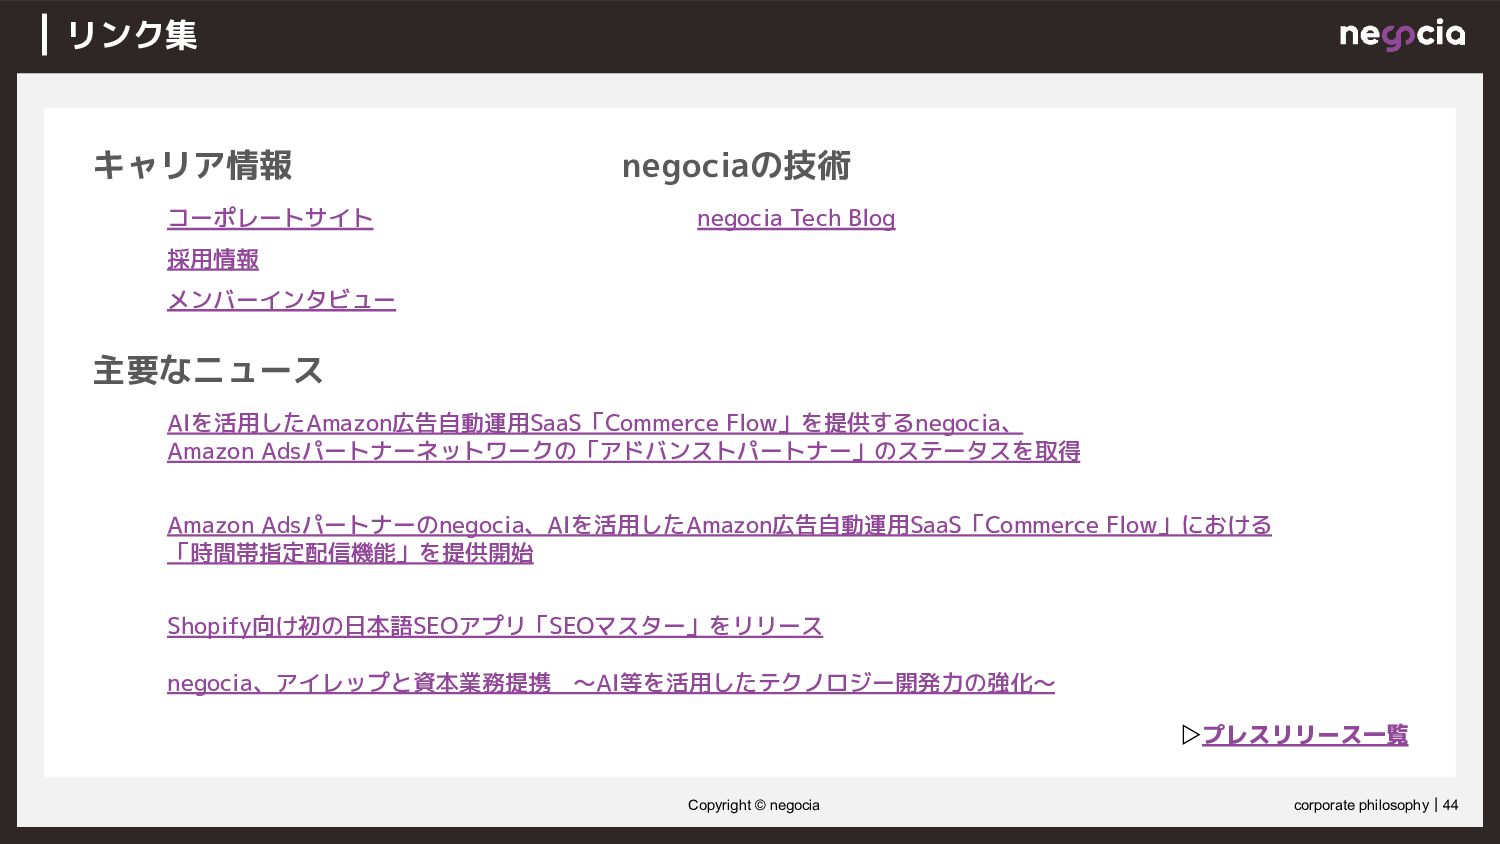Click the triangle marker before プレスリリース一覧
The width and height of the screenshot is (1500, 844).
pos(1190,735)
